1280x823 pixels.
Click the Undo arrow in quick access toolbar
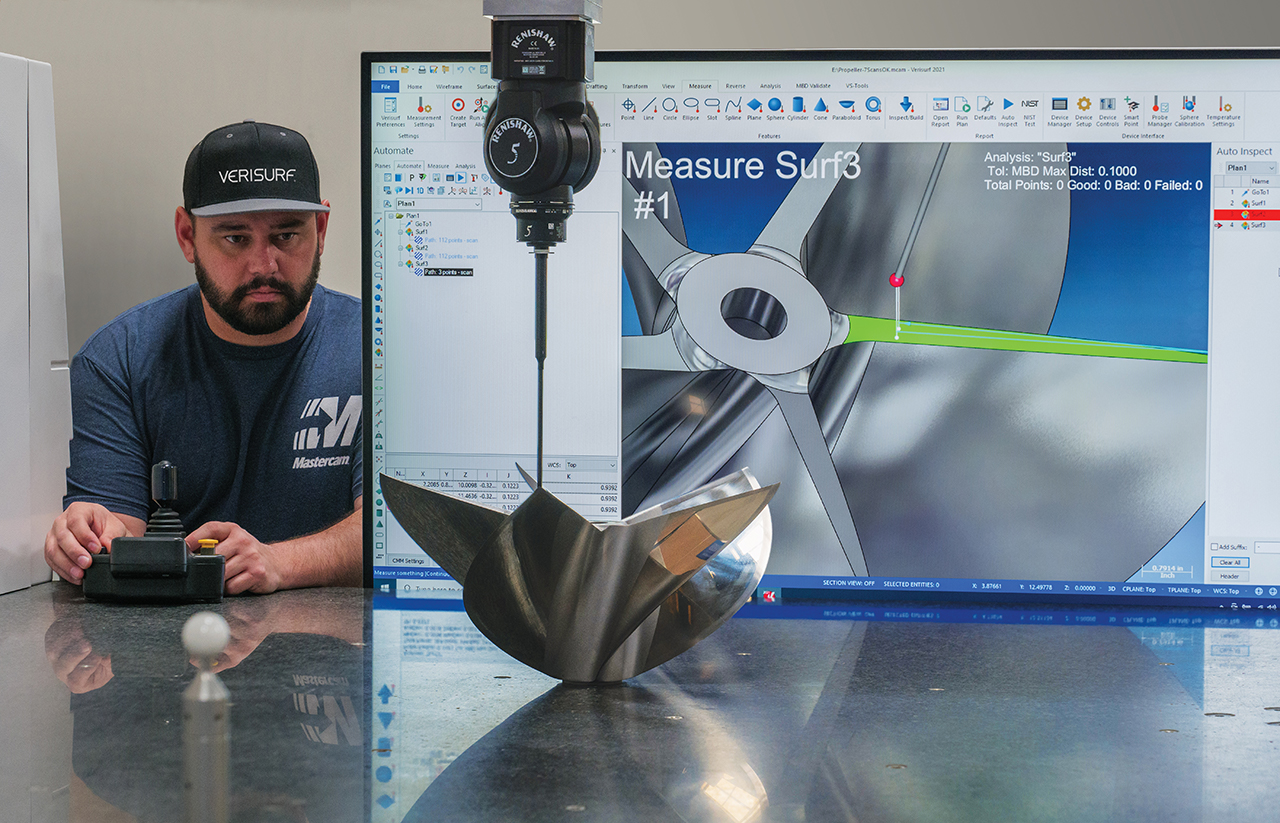pos(460,69)
